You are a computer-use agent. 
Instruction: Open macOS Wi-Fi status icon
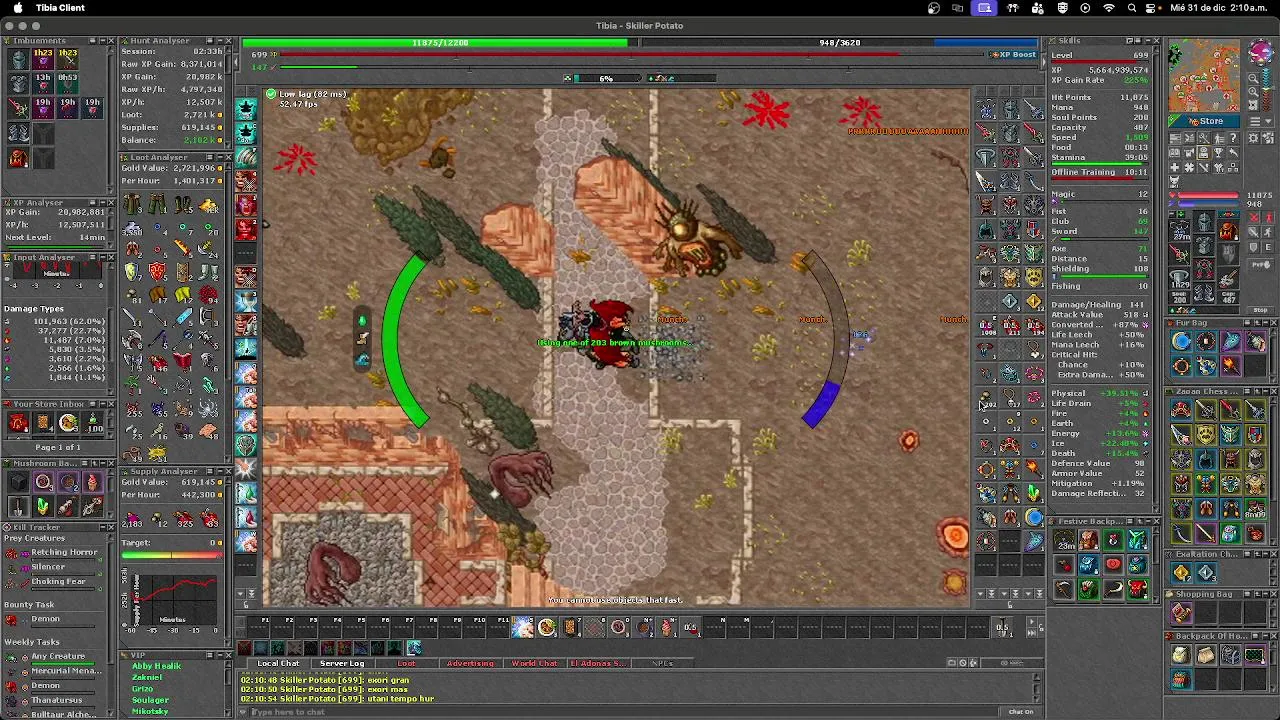[x=1109, y=8]
